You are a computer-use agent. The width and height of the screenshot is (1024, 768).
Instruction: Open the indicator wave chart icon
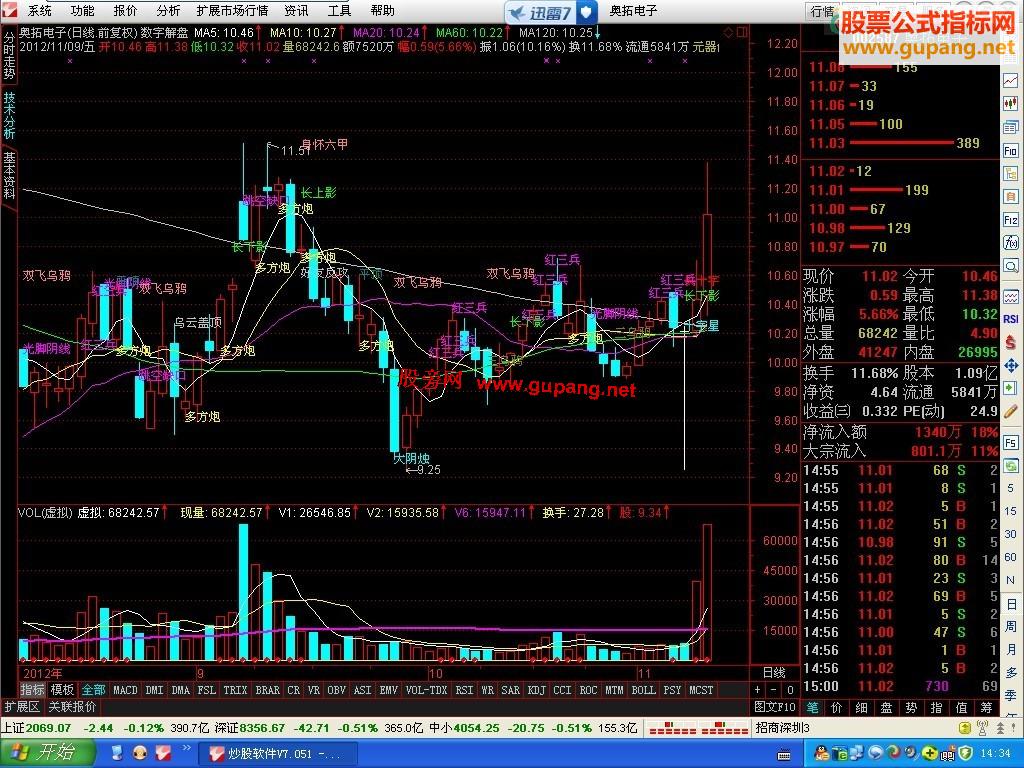[1010, 296]
